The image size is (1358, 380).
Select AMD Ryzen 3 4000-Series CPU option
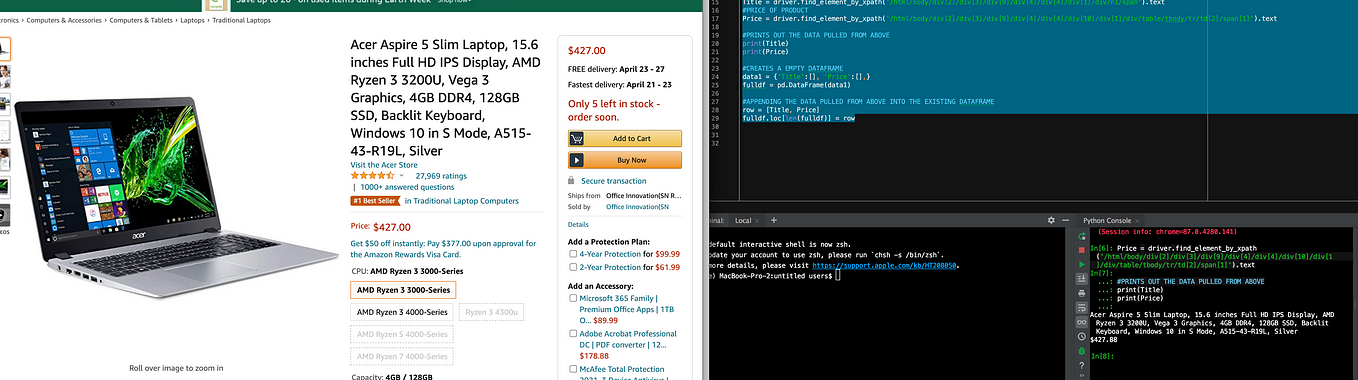[x=403, y=312]
